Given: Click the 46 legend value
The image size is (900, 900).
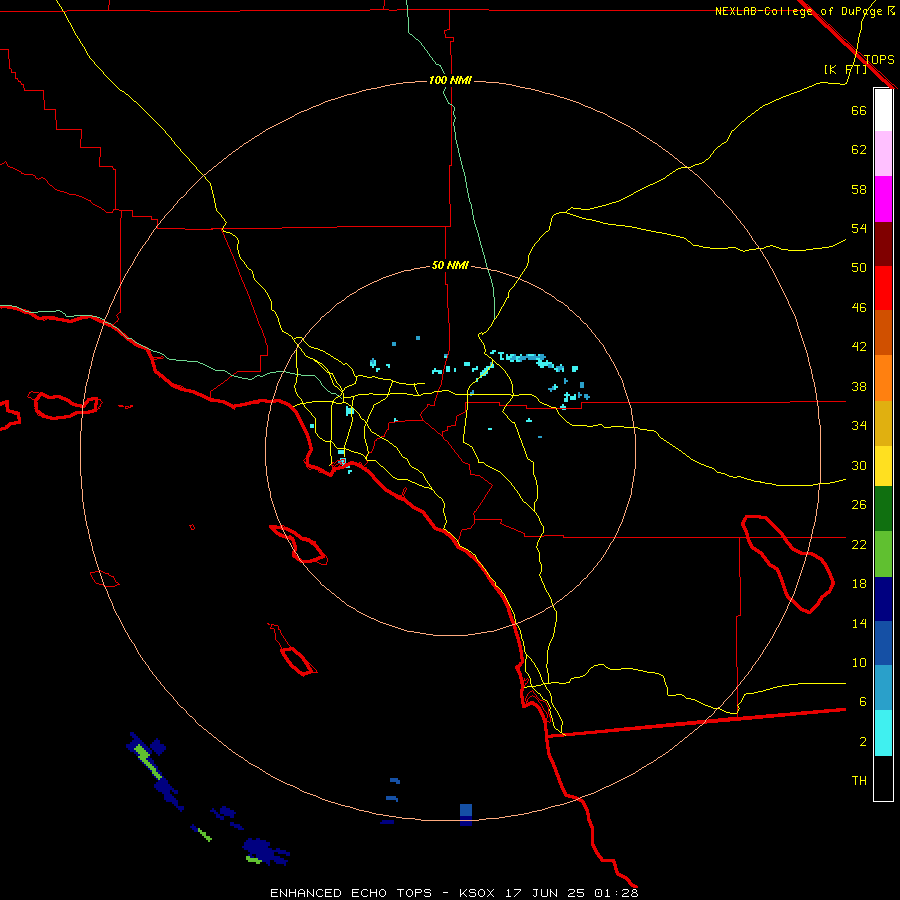Looking at the screenshot, I should click(x=859, y=308).
